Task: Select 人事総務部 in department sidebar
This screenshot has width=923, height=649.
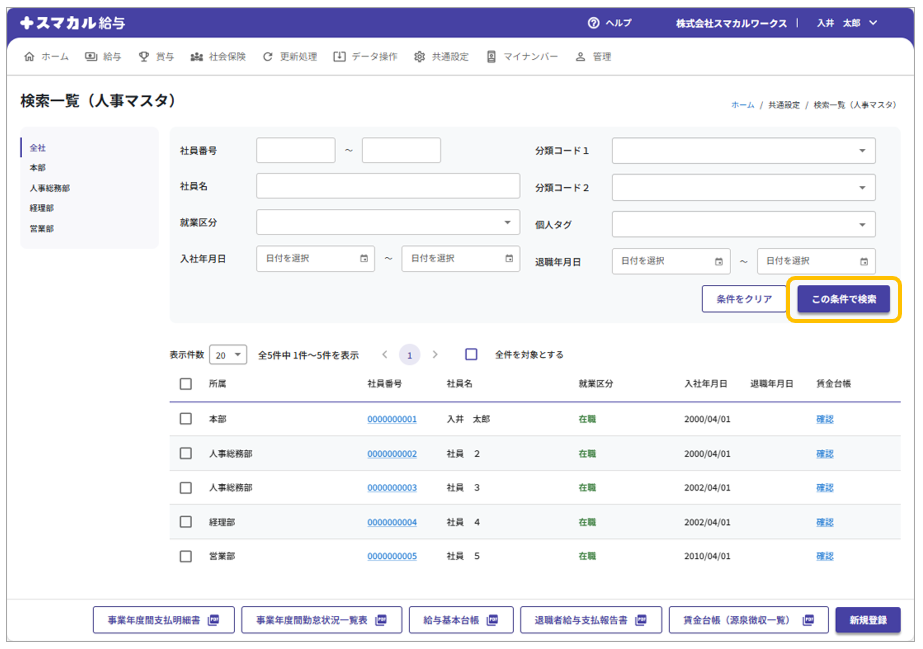Action: coord(50,188)
